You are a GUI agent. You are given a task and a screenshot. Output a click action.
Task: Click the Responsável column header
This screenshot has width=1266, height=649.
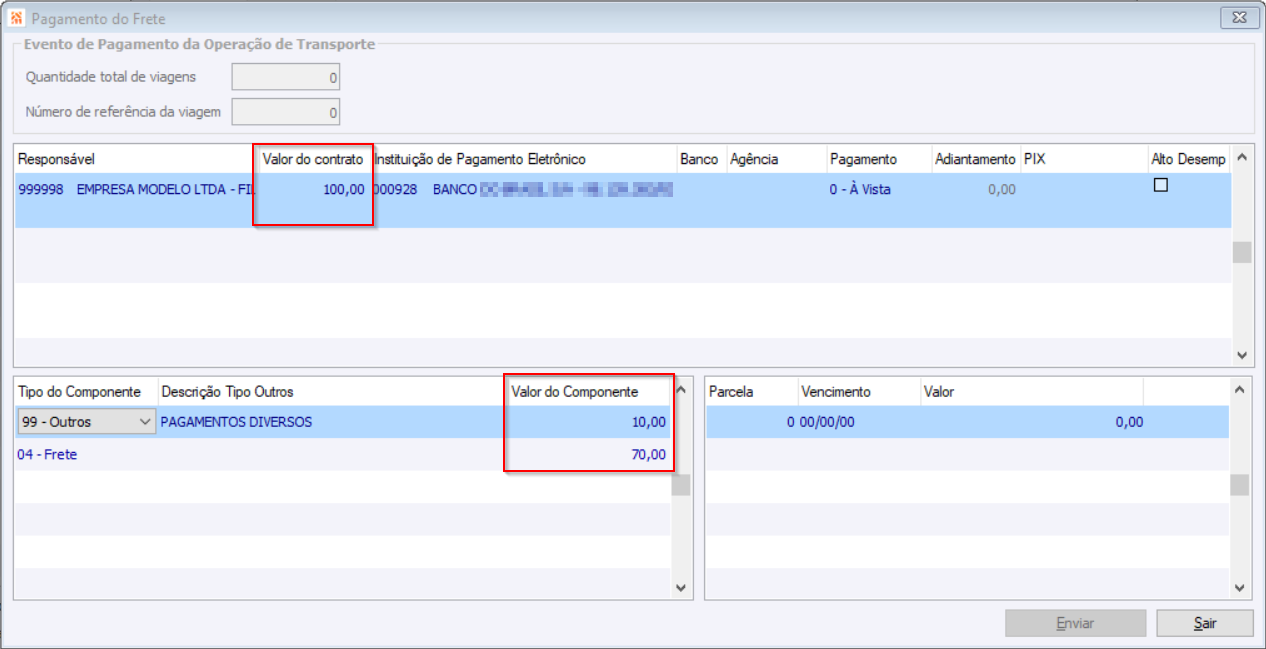[x=135, y=159]
